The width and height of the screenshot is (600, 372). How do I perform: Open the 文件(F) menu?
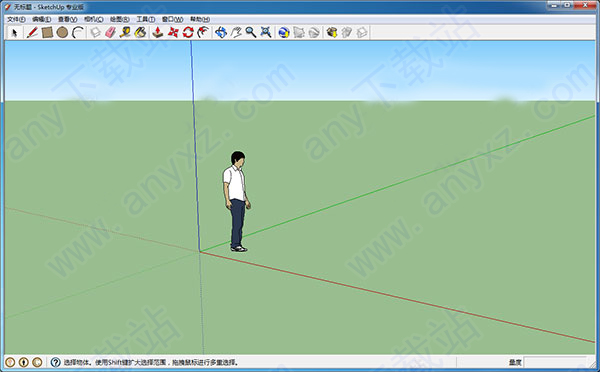coord(16,19)
